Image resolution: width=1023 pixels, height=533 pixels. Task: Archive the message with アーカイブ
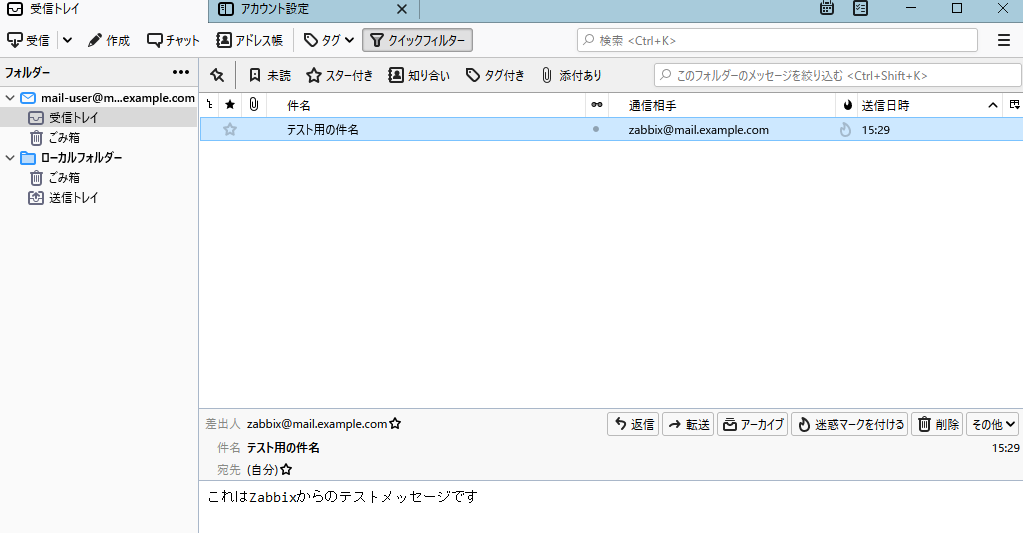pos(753,424)
